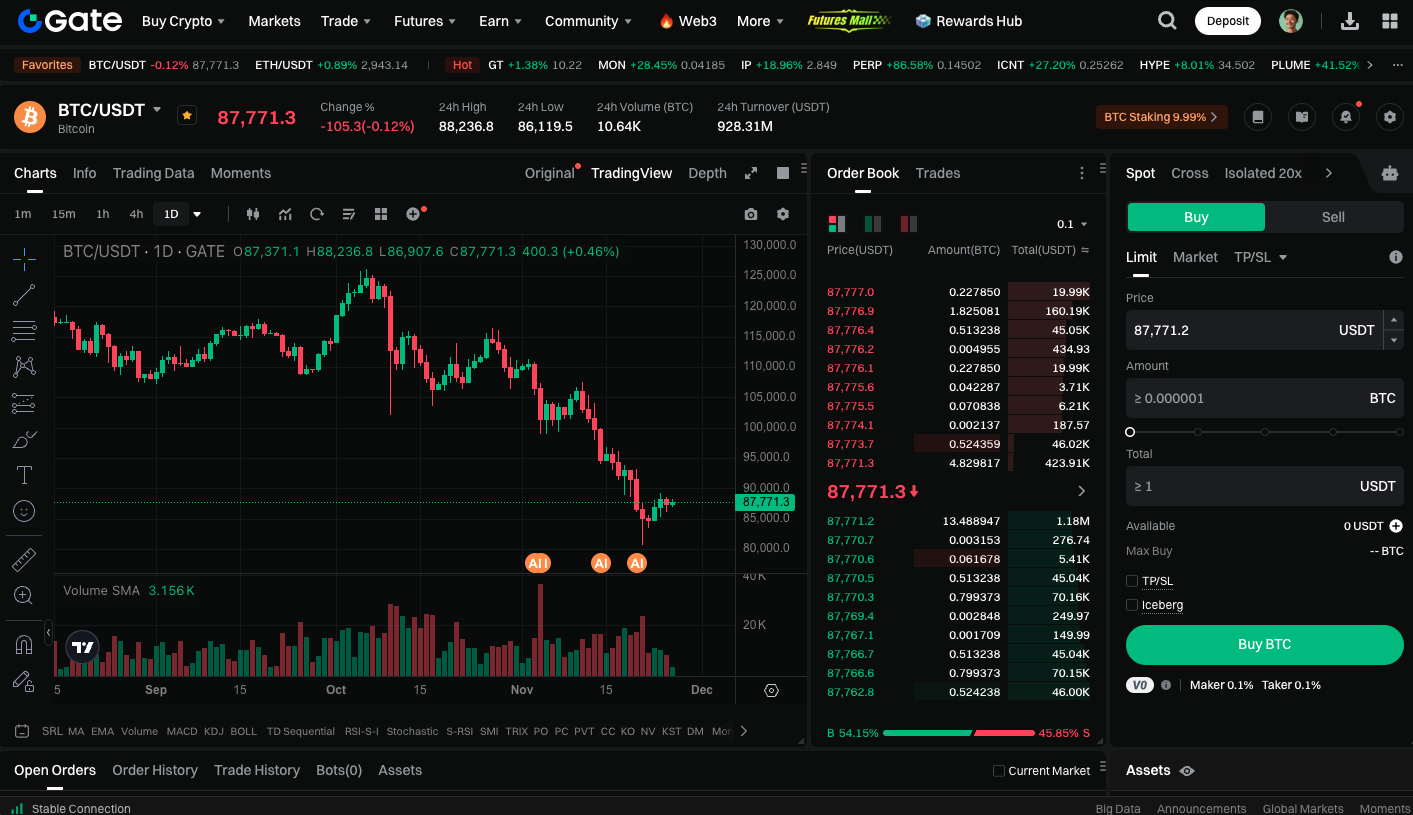Click the circular arrow icon in chart toolbar
The height and width of the screenshot is (815, 1413).
pyautogui.click(x=317, y=214)
